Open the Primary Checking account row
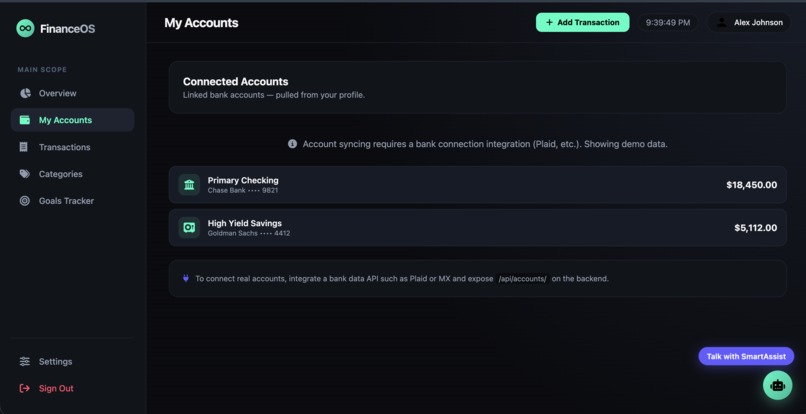806x414 pixels. [478, 185]
